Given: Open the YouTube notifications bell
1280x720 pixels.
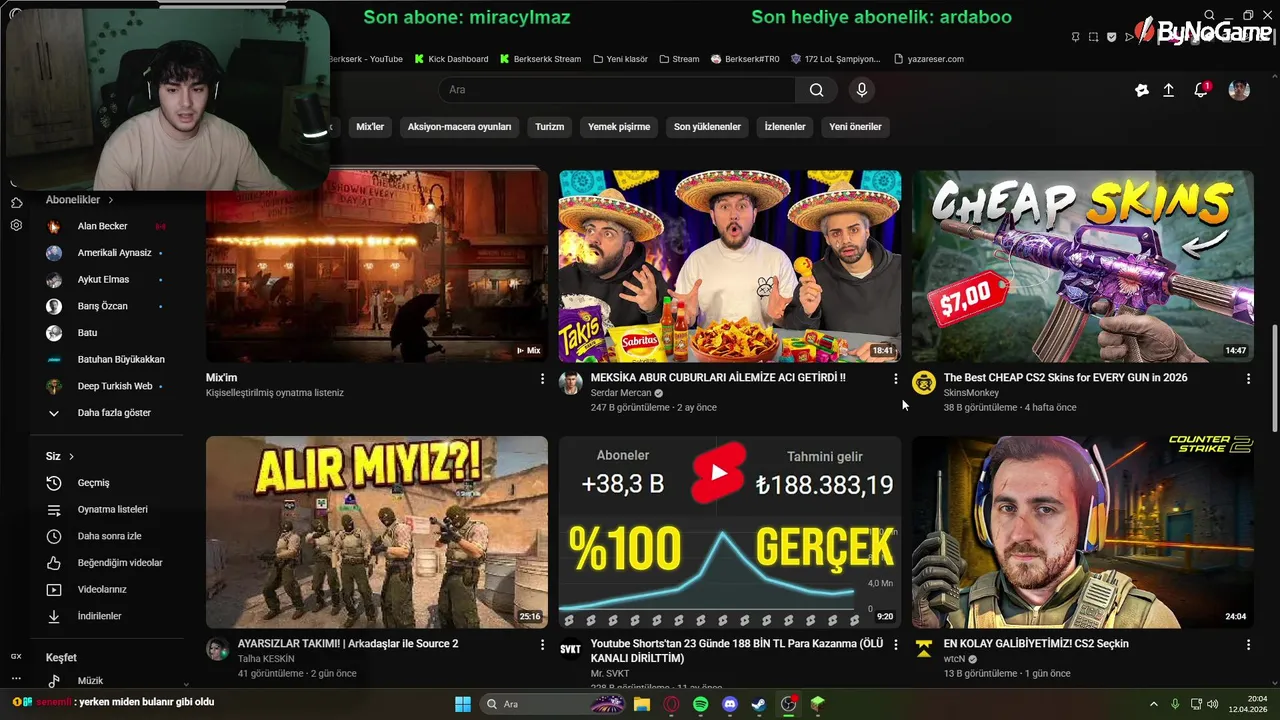Looking at the screenshot, I should coord(1201,90).
